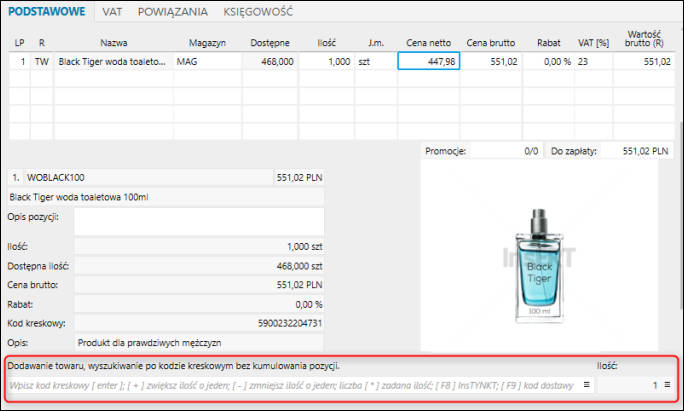This screenshot has width=684, height=411.
Task: Switch to the PODSTAWOWE tab
Action: point(47,11)
